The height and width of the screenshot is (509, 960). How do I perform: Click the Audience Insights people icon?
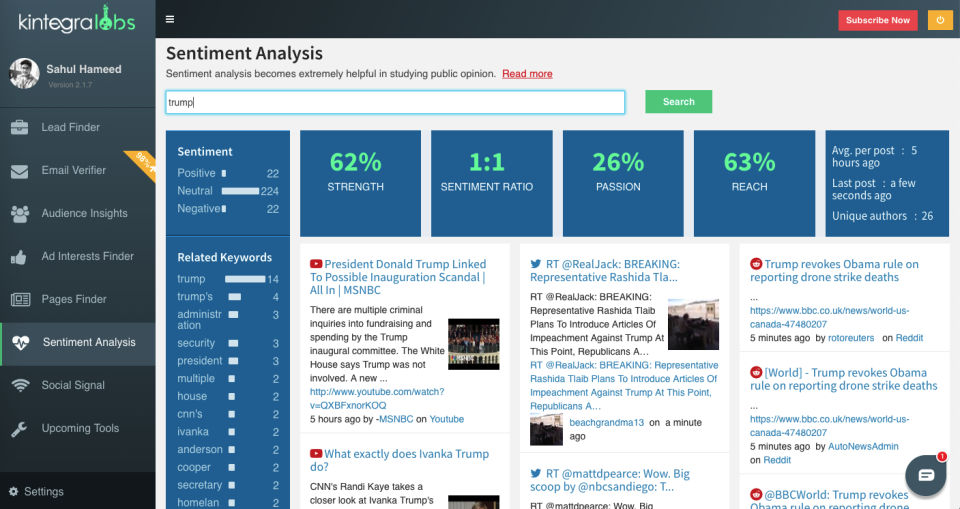(20, 214)
